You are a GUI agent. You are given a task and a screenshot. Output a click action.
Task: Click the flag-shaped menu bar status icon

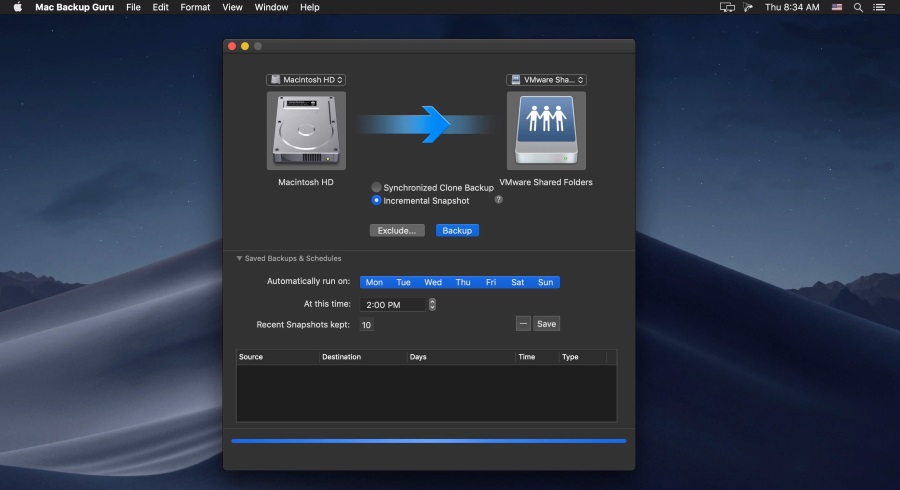click(x=748, y=7)
